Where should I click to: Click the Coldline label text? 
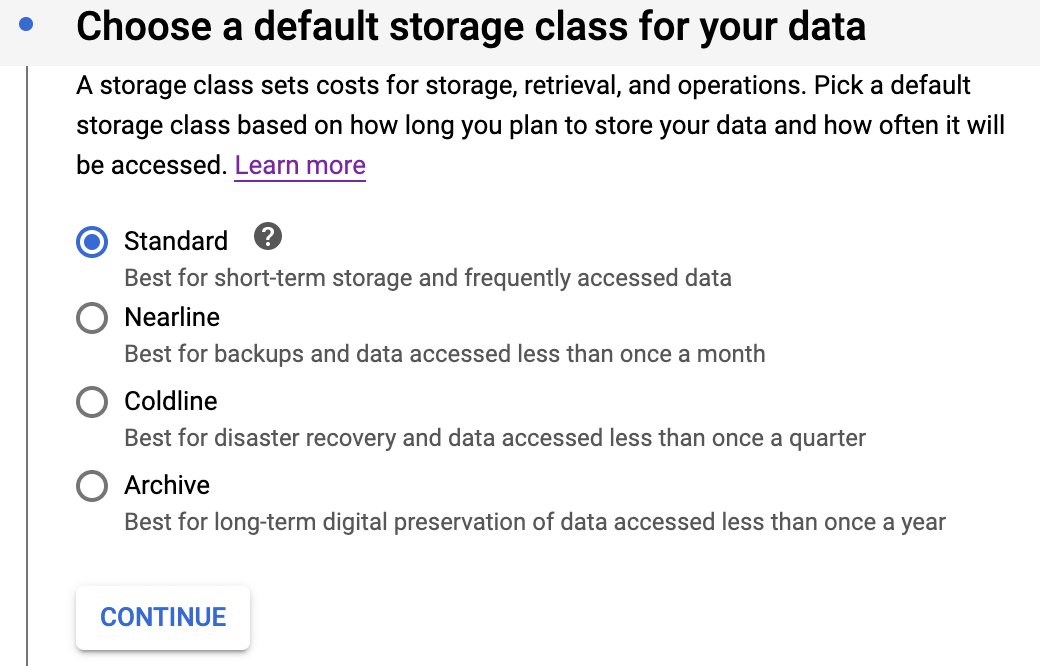(170, 401)
